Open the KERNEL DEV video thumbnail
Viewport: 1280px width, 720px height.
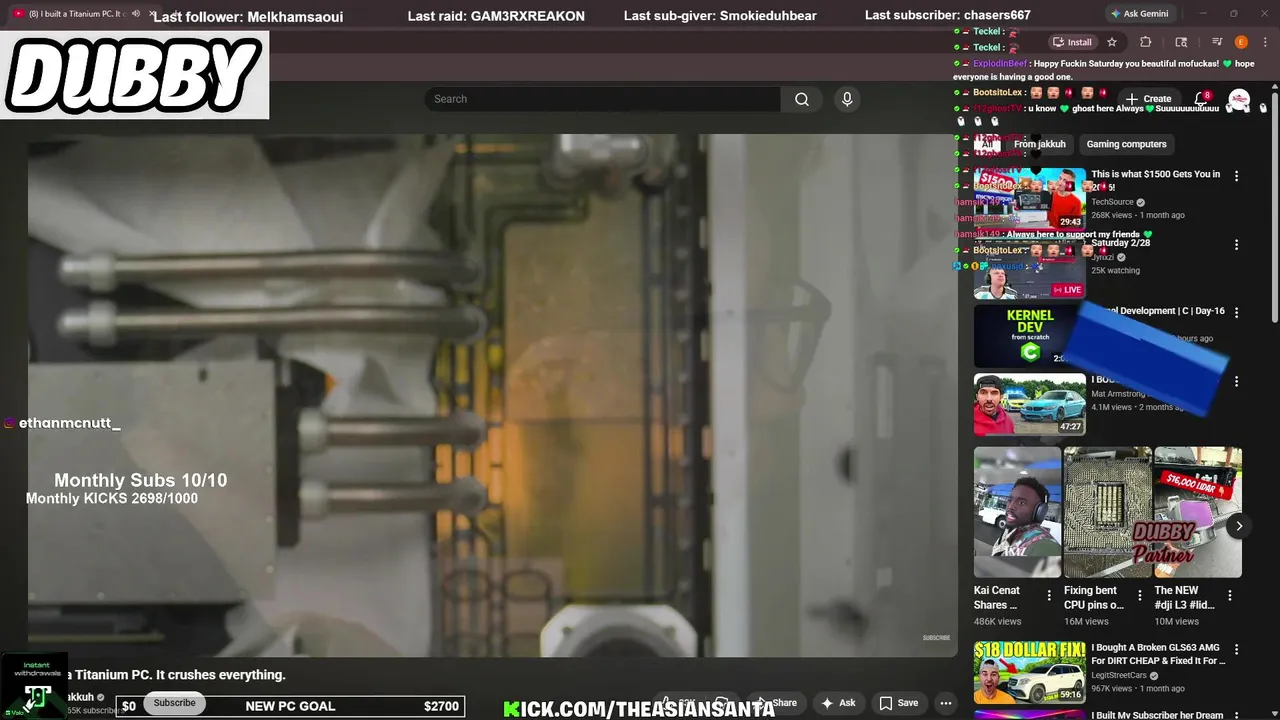coord(1030,335)
